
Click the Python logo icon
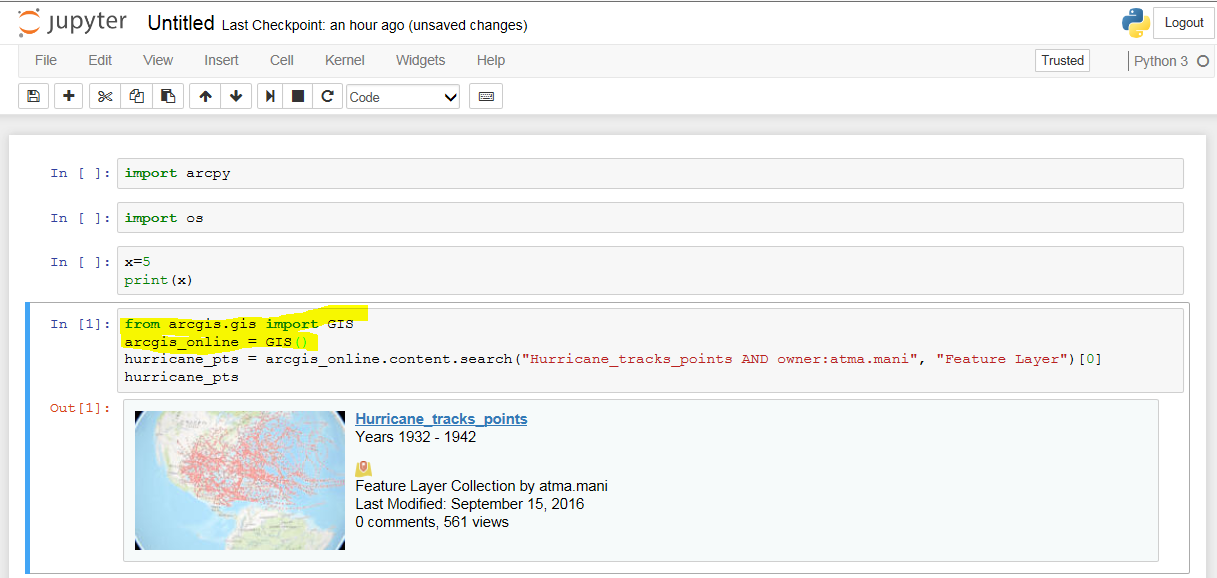pos(1135,22)
